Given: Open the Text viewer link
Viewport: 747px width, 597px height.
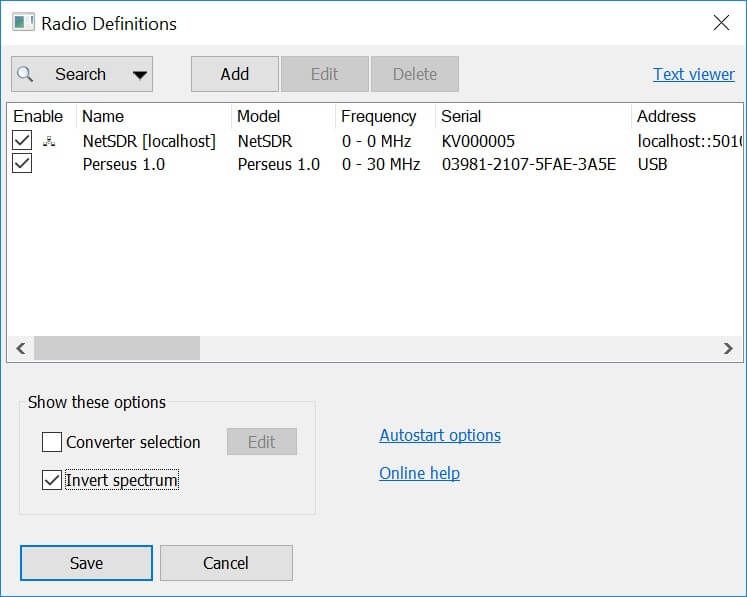Looking at the screenshot, I should (693, 74).
